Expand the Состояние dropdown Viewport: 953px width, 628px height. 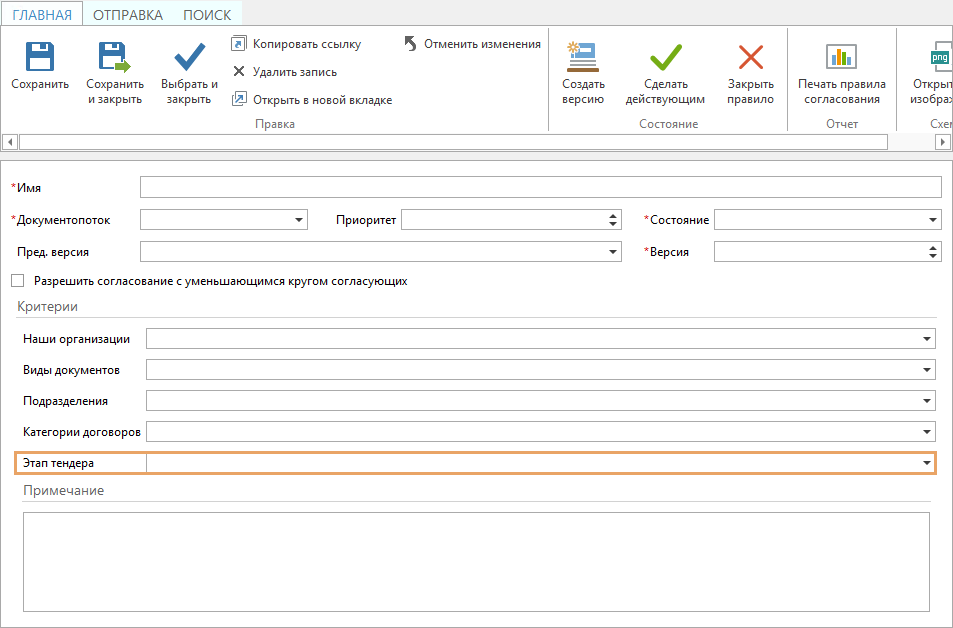[x=933, y=220]
